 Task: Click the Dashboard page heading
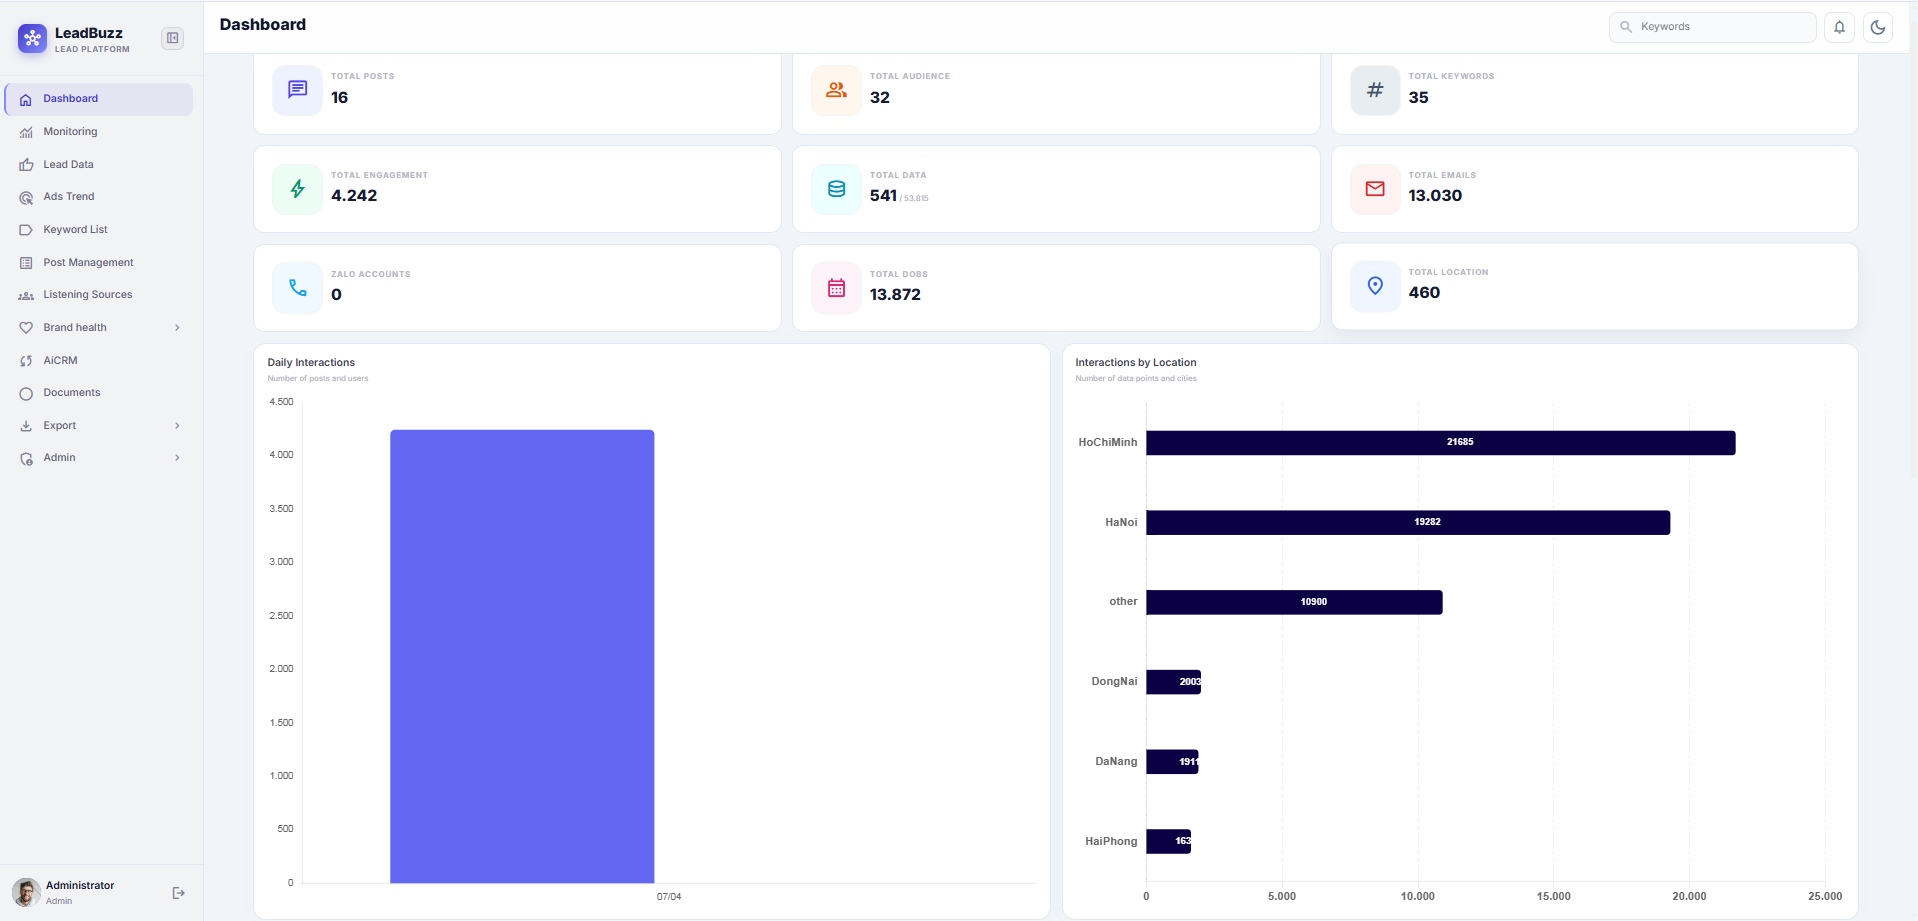click(x=263, y=25)
